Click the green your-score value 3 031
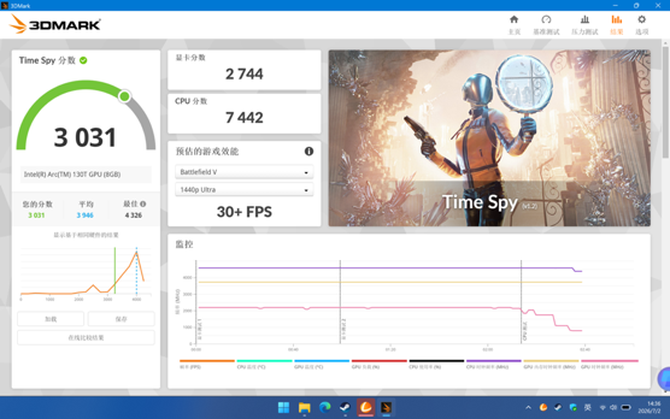 coord(36,215)
